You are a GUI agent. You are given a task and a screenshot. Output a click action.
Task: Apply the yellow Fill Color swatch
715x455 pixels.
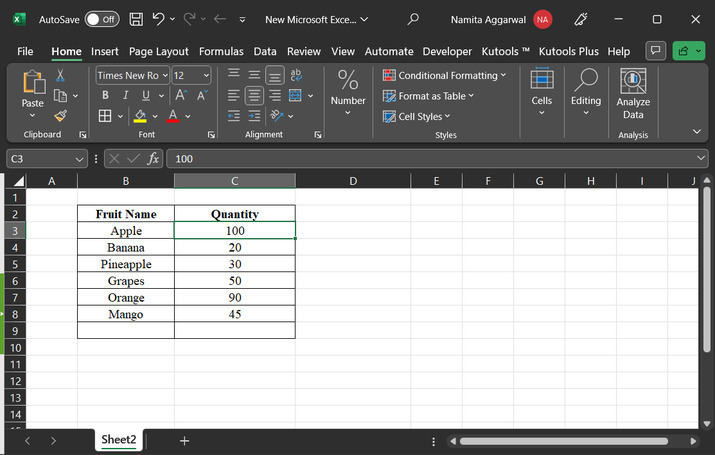coord(140,117)
